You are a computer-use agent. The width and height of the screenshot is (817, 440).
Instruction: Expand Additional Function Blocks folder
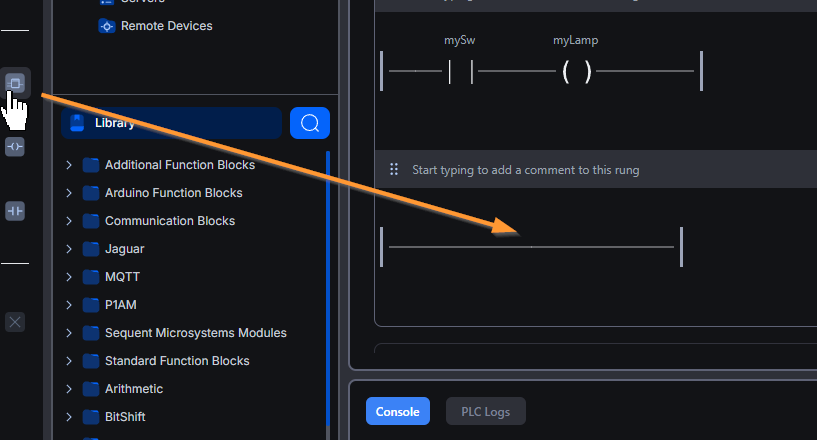tap(69, 165)
